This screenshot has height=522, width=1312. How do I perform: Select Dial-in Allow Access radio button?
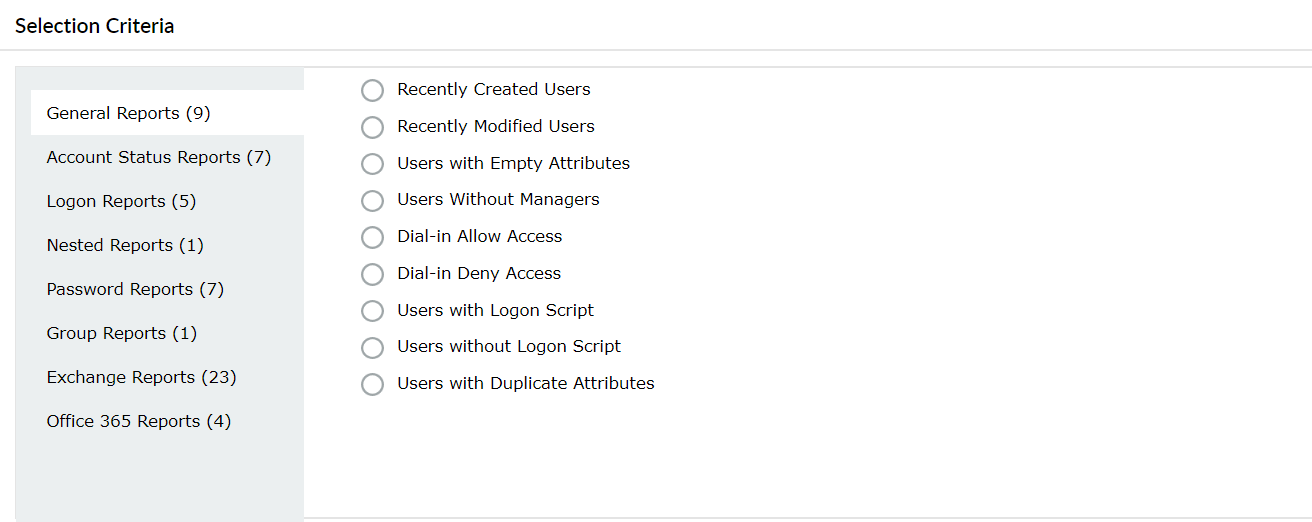(x=372, y=237)
